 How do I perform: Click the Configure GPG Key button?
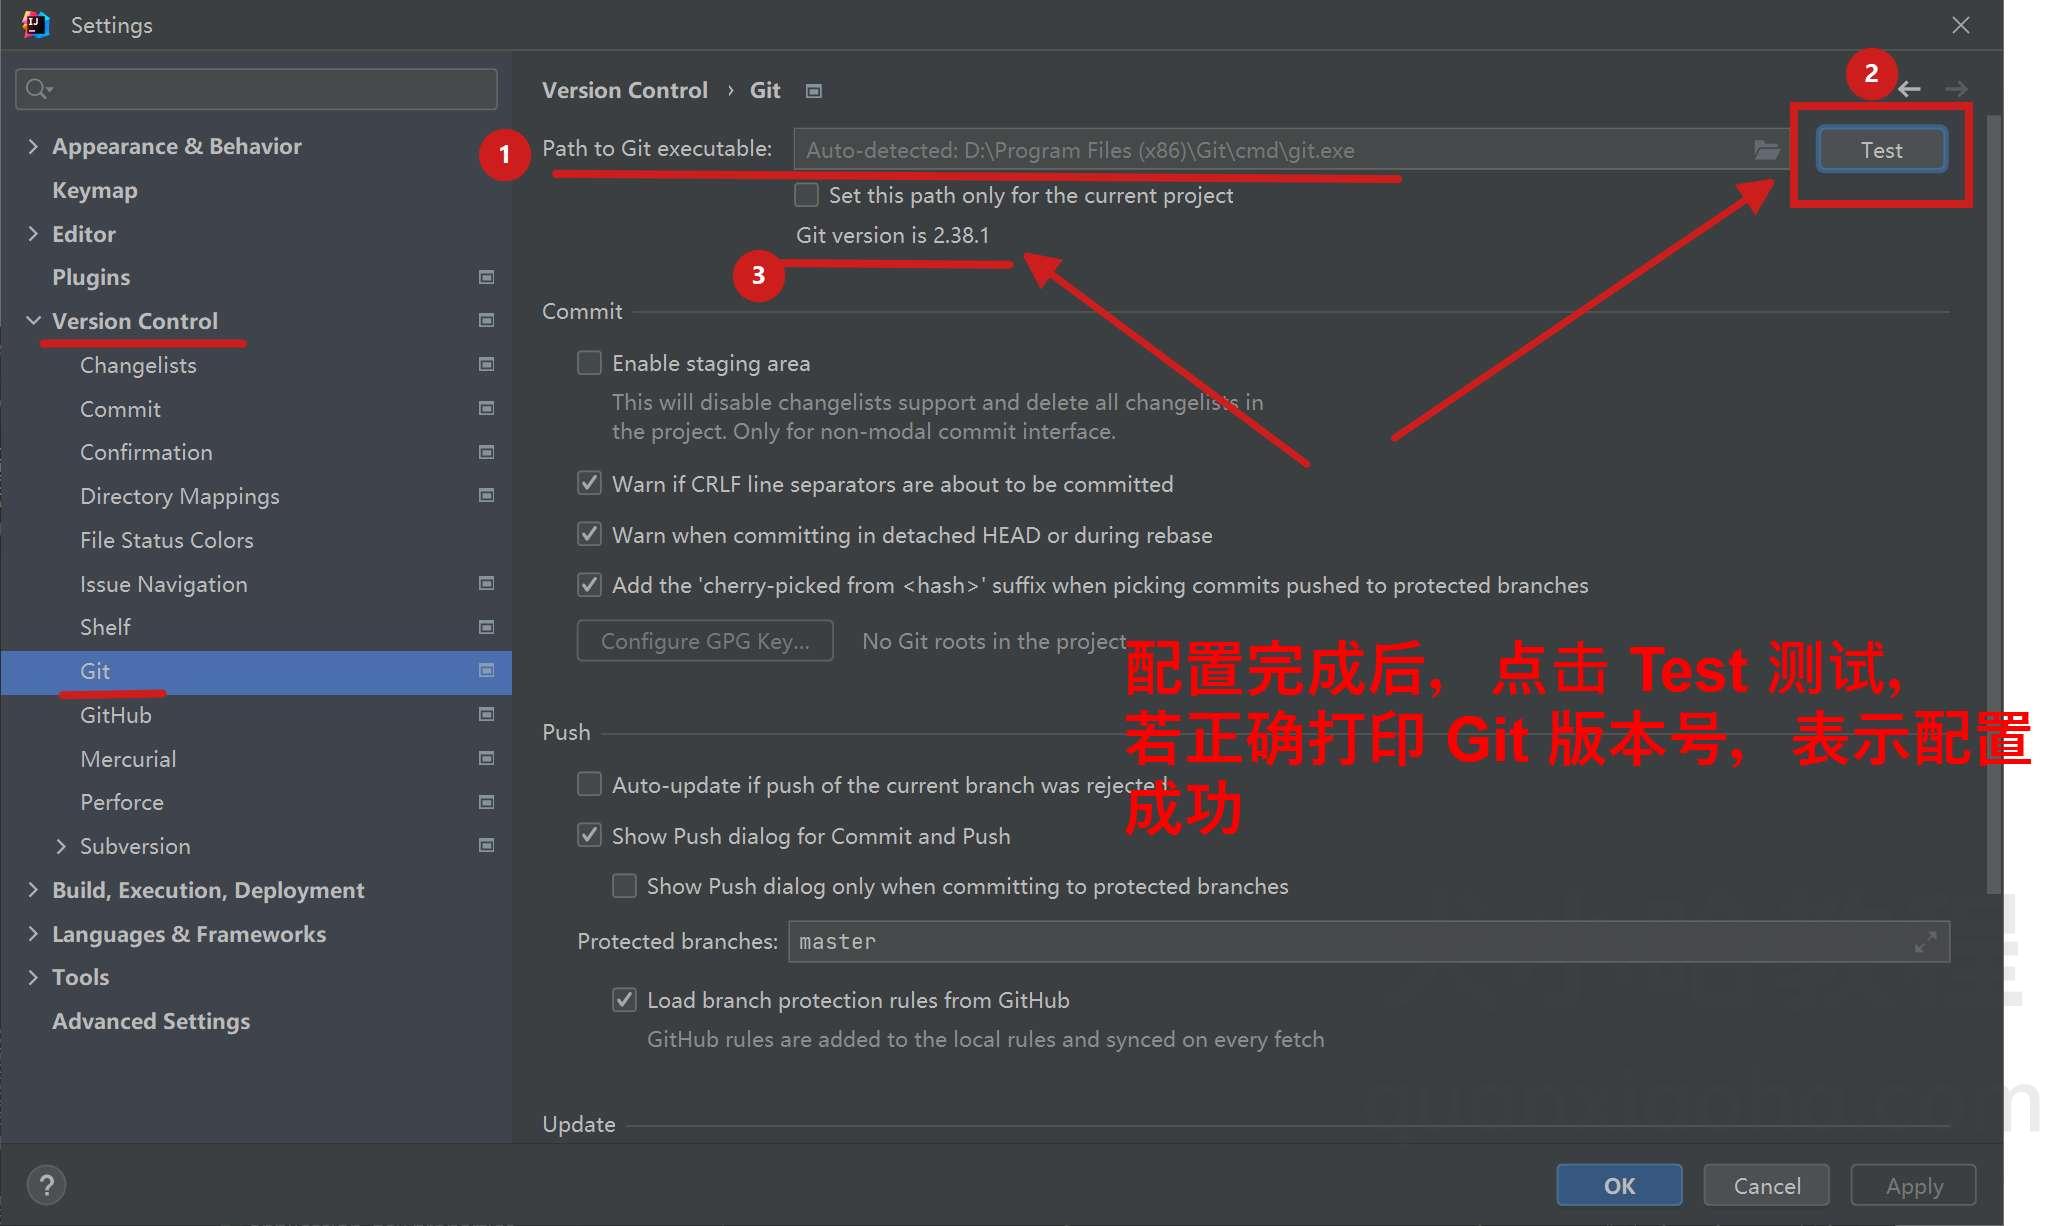pyautogui.click(x=705, y=639)
